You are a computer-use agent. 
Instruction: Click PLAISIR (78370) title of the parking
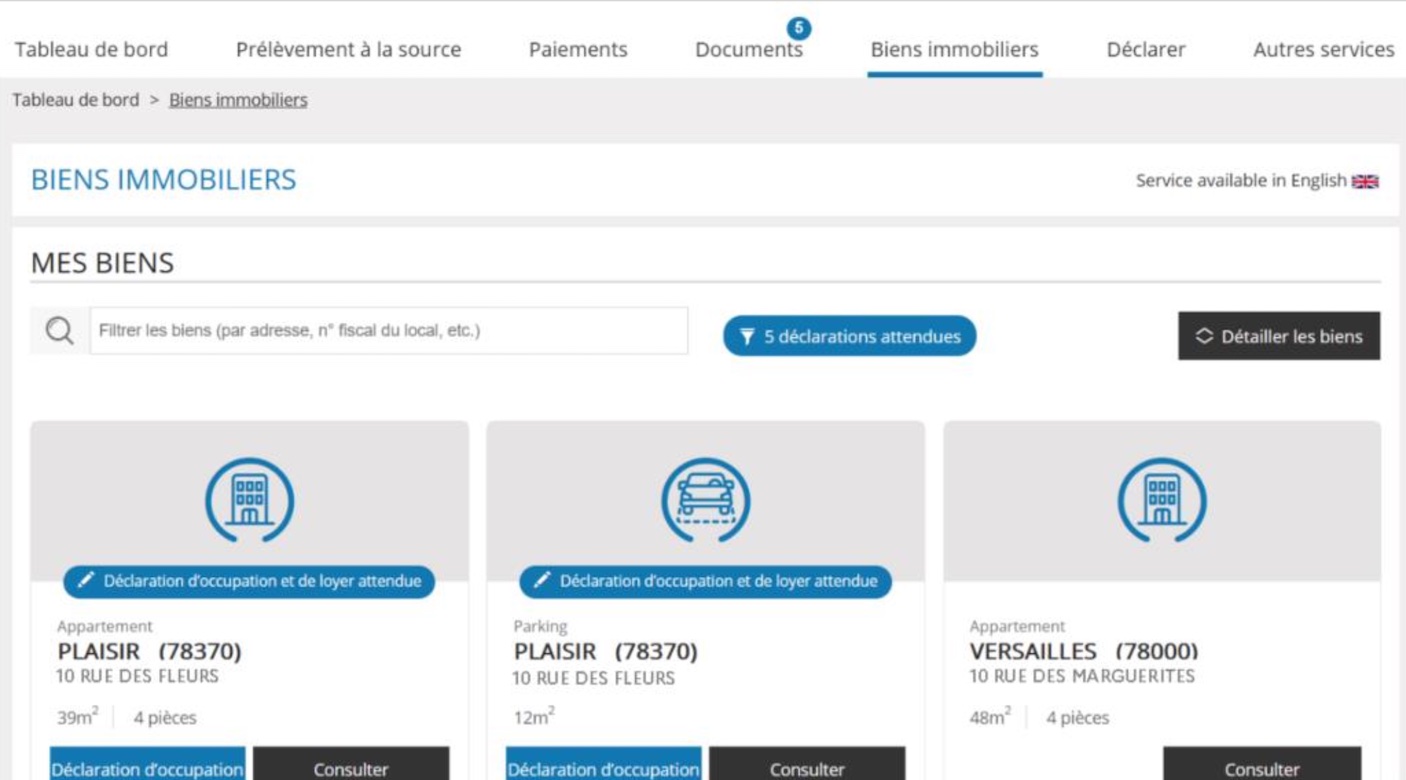pos(605,651)
